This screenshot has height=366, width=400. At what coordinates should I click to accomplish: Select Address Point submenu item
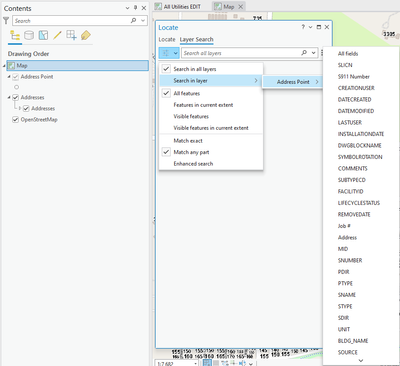click(293, 82)
